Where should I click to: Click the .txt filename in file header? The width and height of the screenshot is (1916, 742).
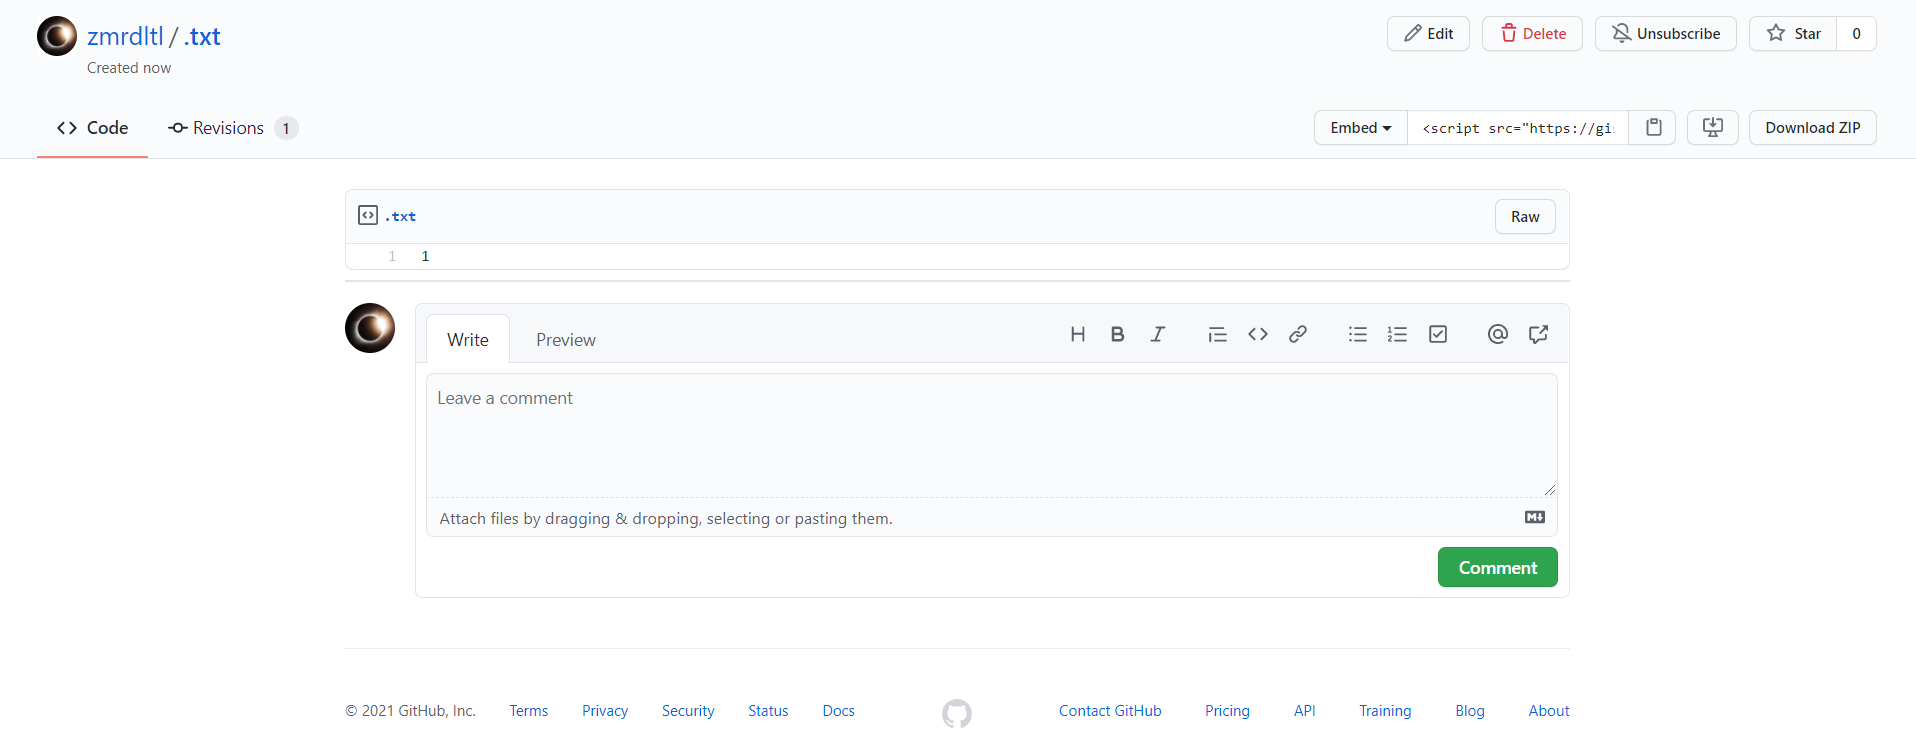[x=400, y=216]
